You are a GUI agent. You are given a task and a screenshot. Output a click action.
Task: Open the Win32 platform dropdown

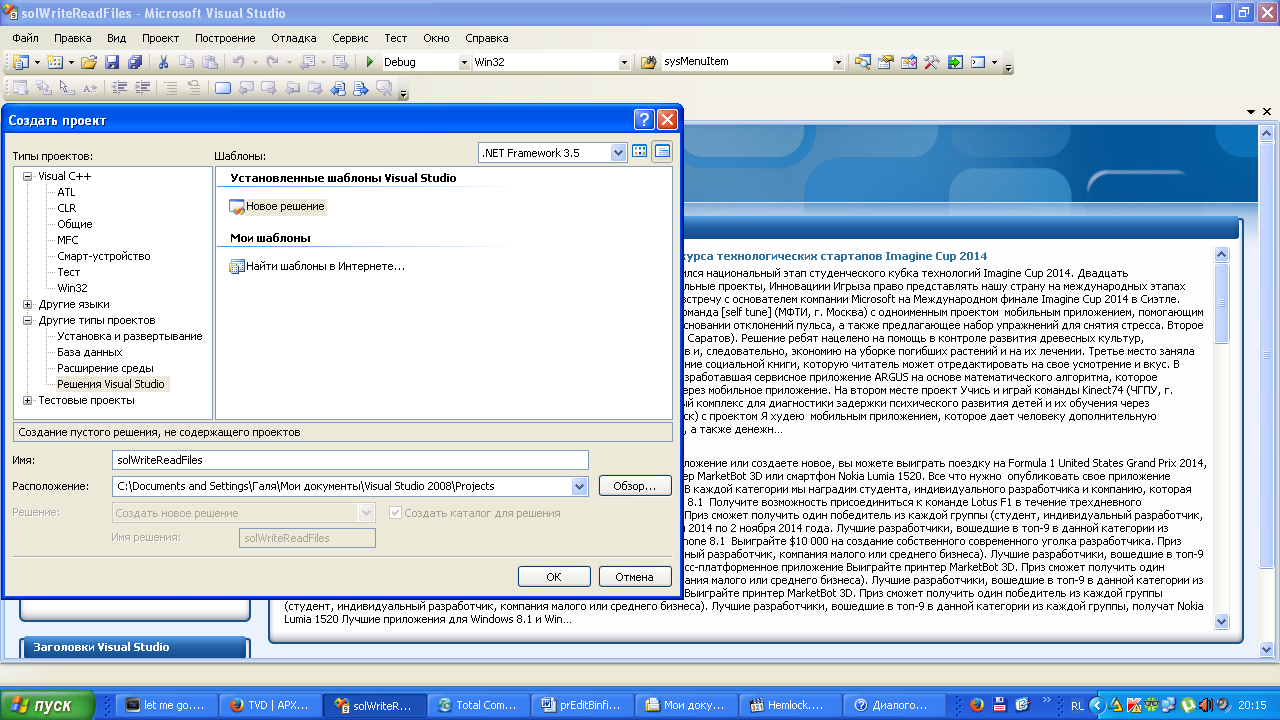click(624, 62)
